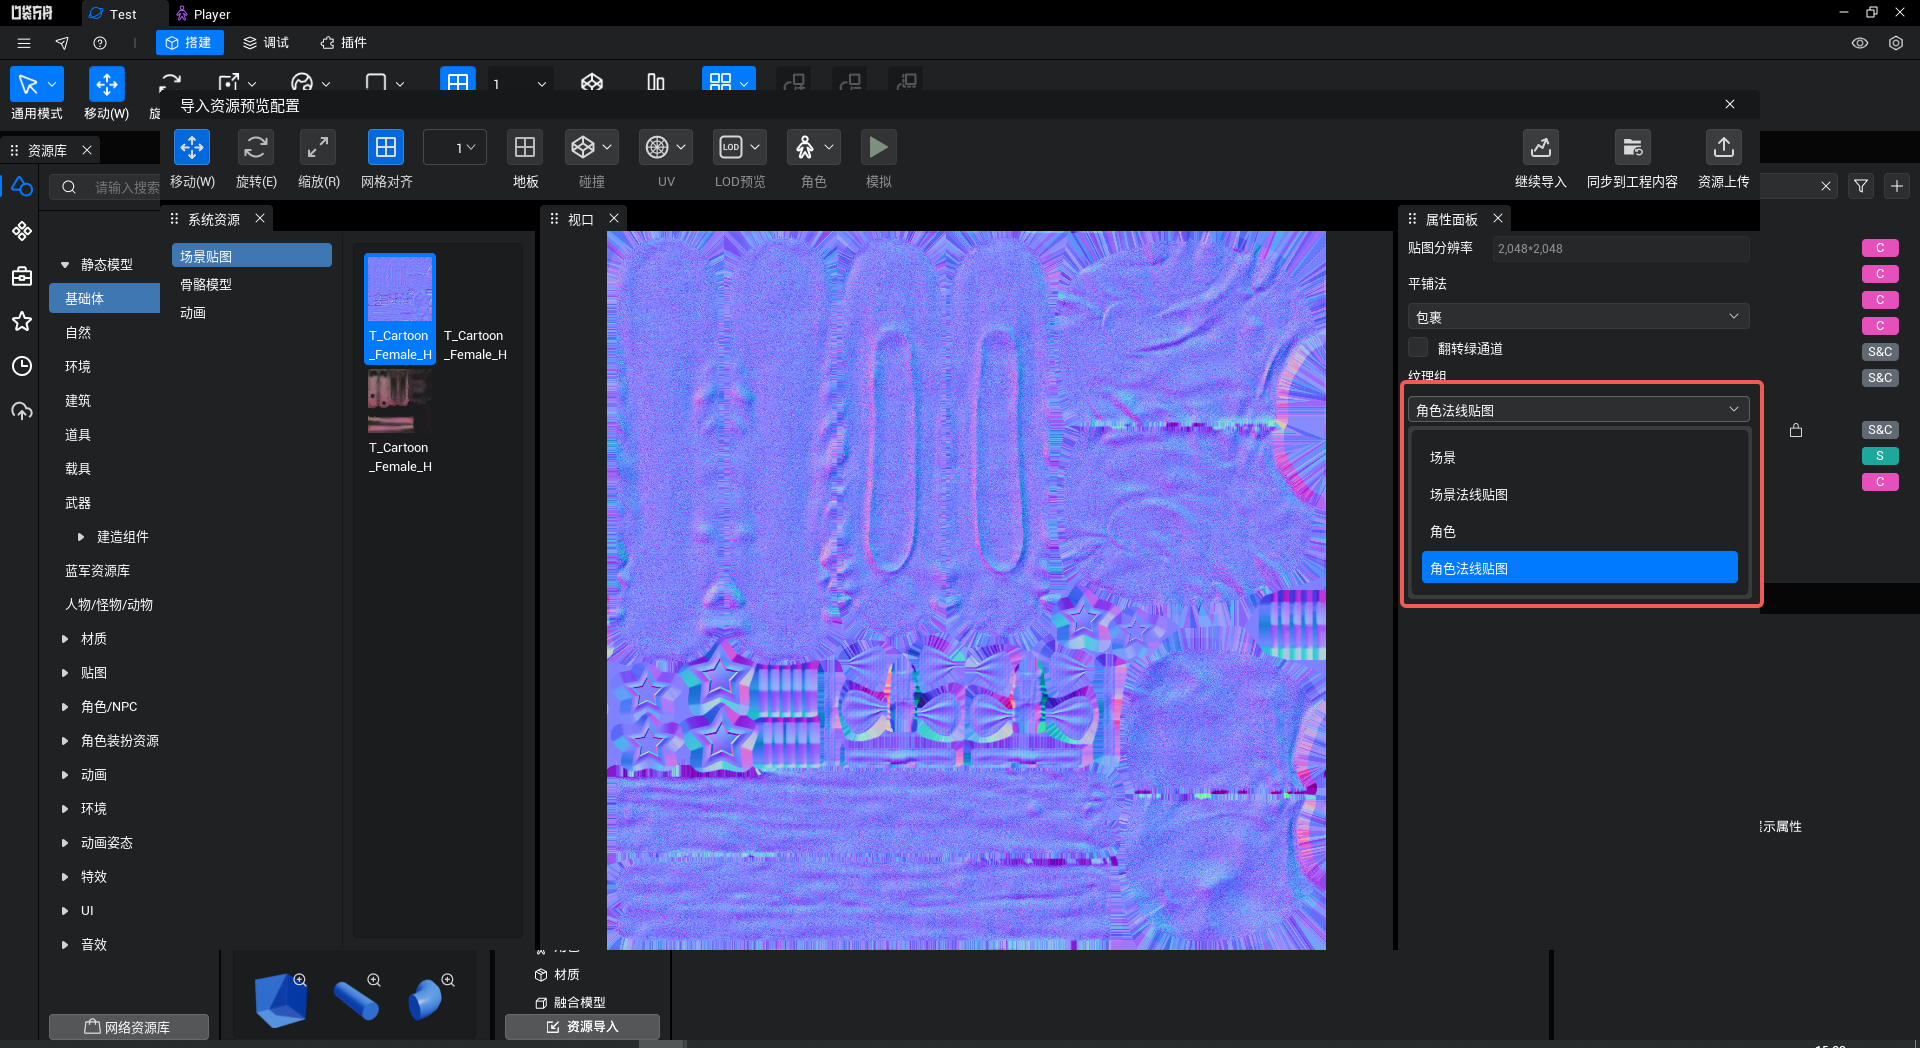Open the hamburger menu icon
The image size is (1920, 1048).
(24, 43)
